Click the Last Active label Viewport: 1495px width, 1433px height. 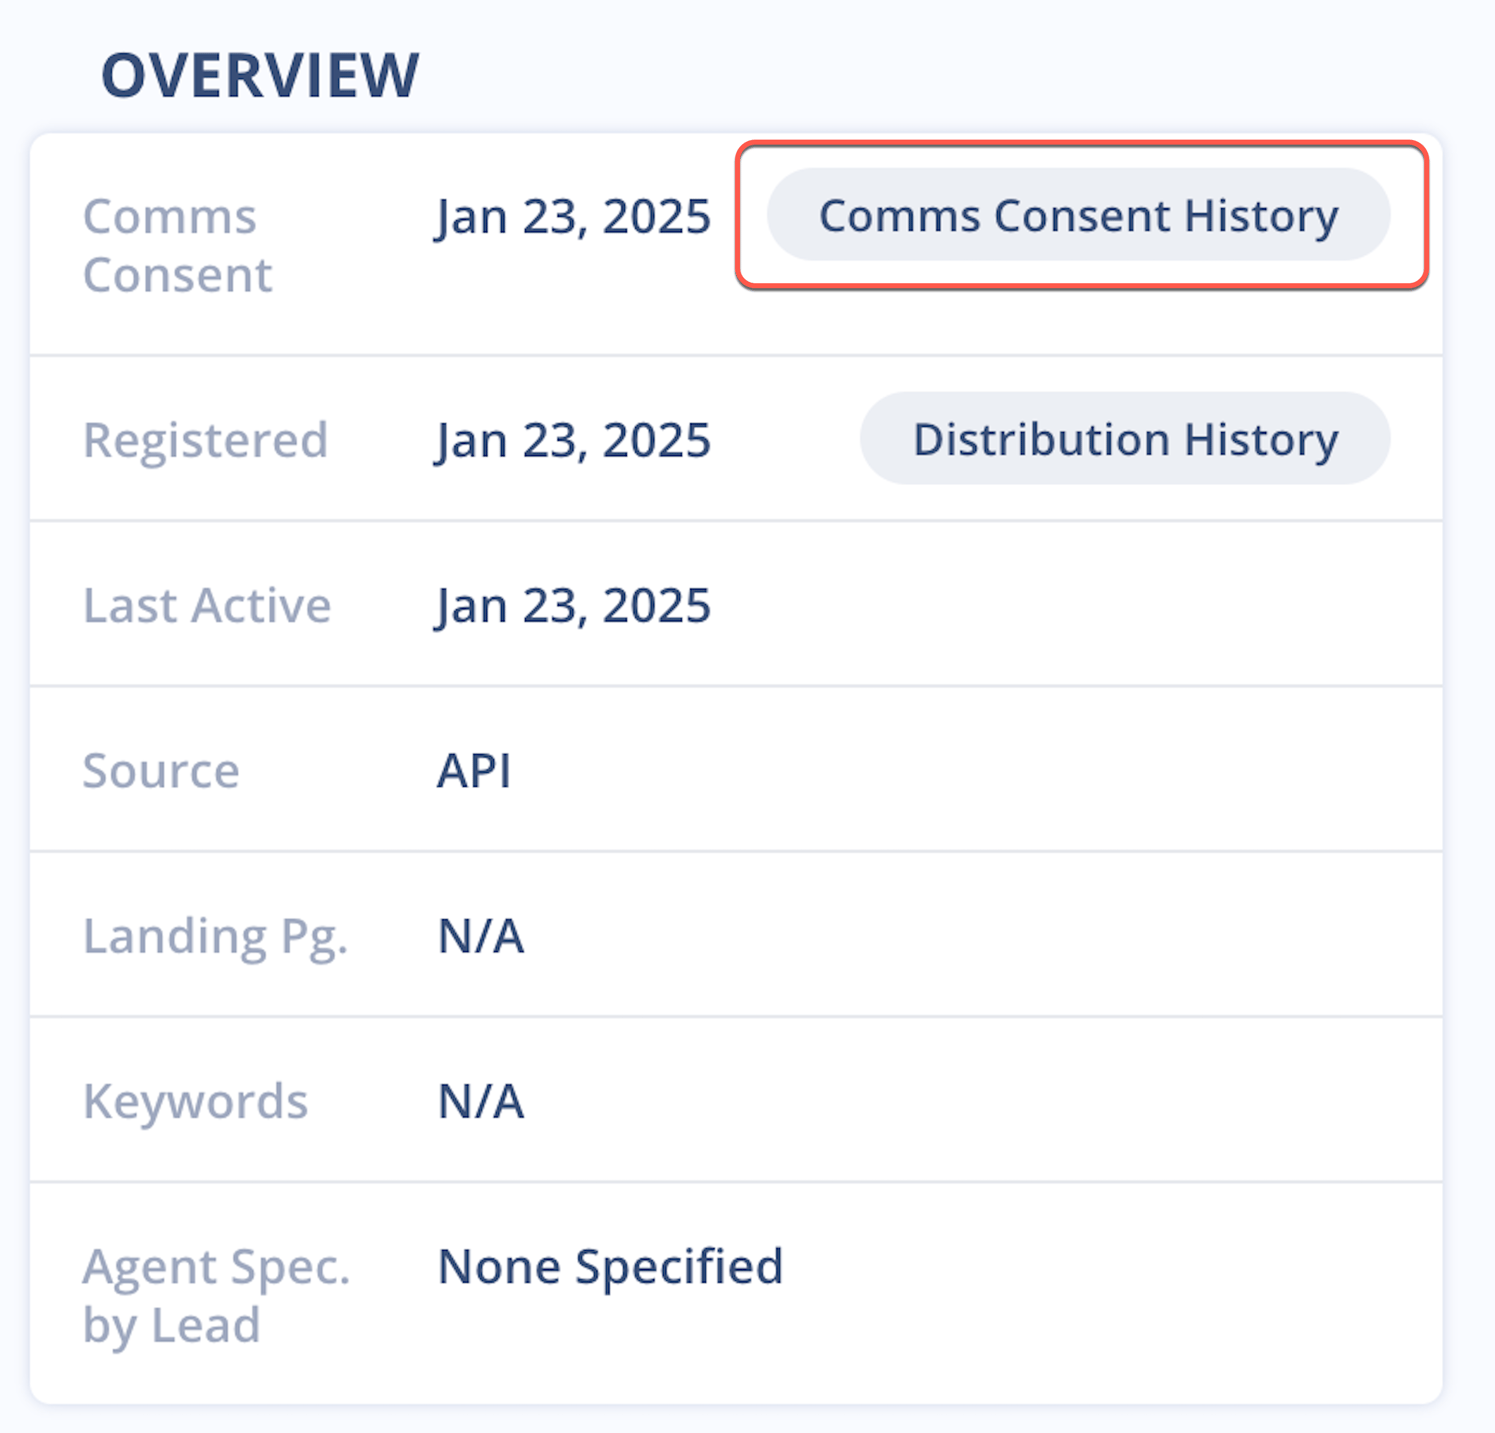tap(207, 604)
